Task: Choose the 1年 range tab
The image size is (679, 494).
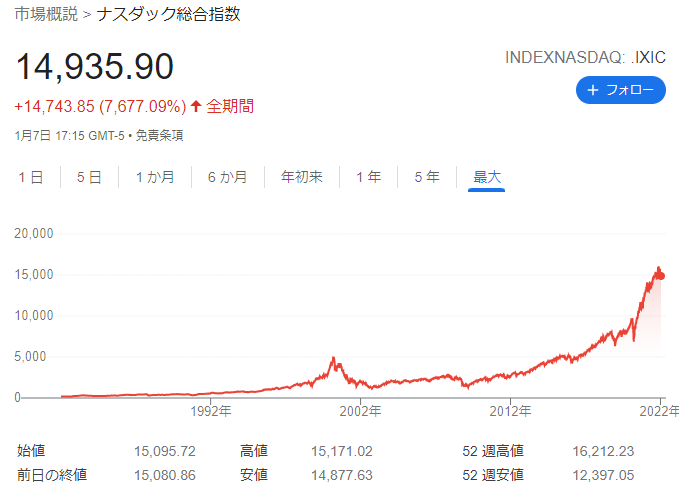Action: (x=369, y=177)
